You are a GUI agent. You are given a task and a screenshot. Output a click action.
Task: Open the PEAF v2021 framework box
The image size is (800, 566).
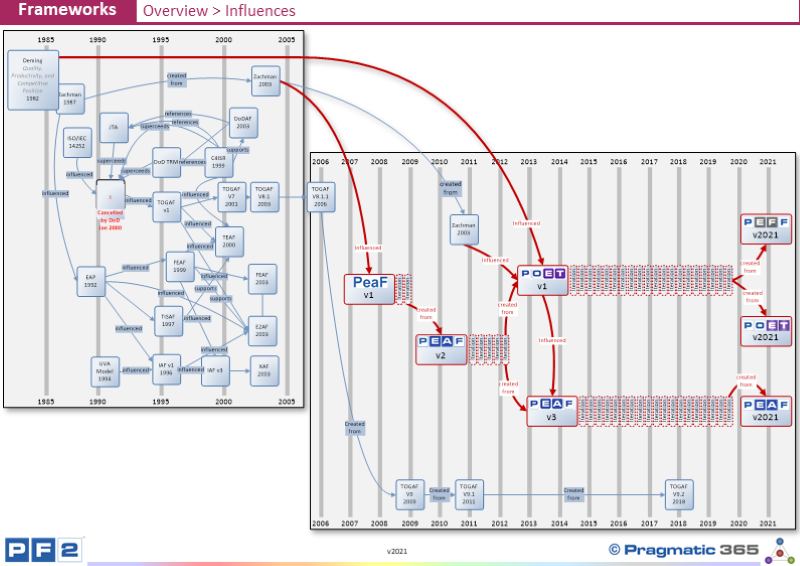[766, 411]
